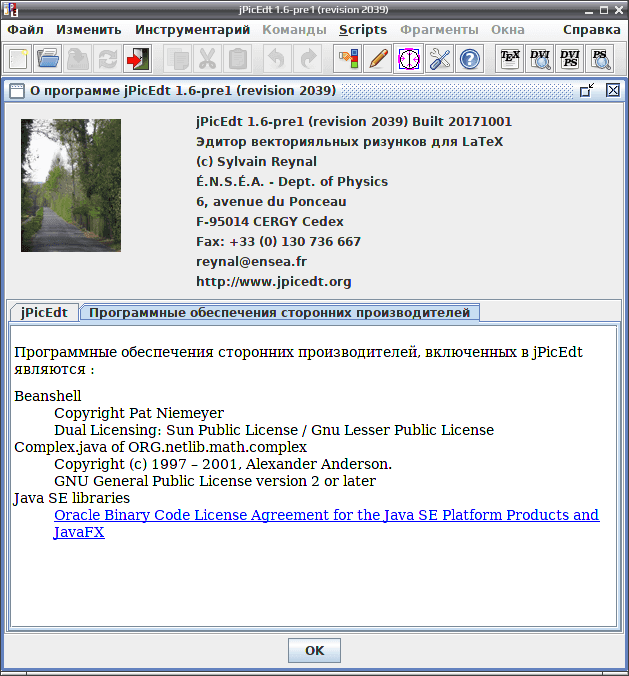
Task: Click the Java SE libraries text
Action: click(72, 498)
